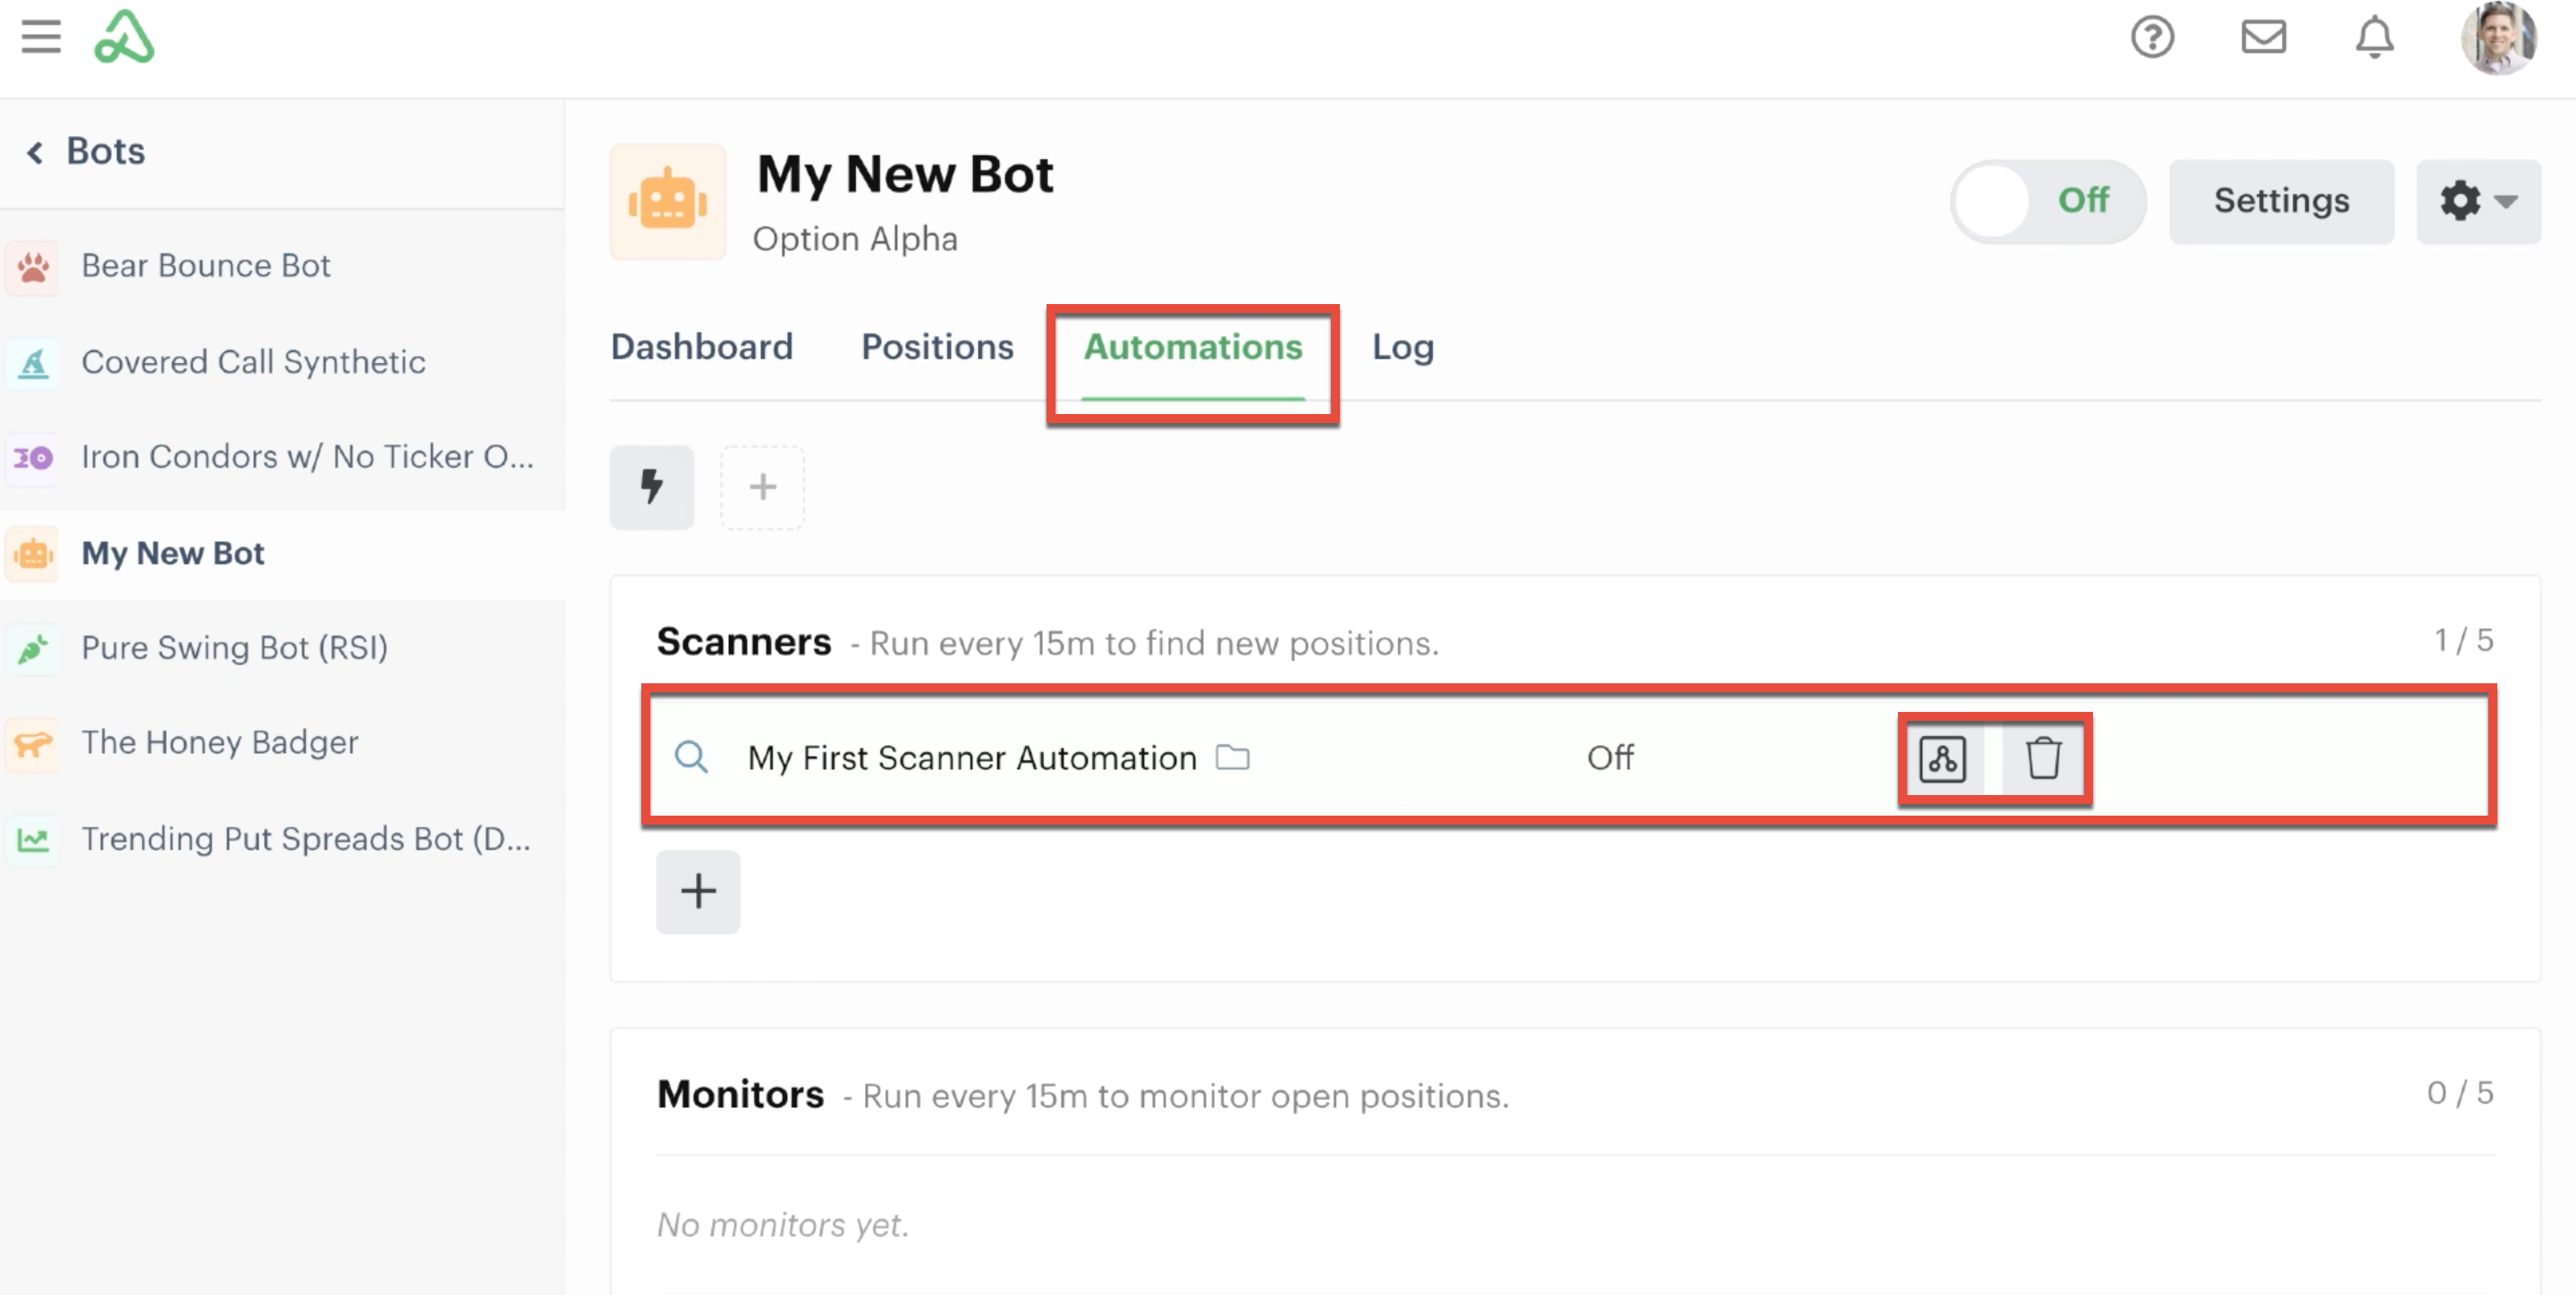The height and width of the screenshot is (1295, 2576).
Task: Switch to the Dashboard tab
Action: tap(701, 347)
